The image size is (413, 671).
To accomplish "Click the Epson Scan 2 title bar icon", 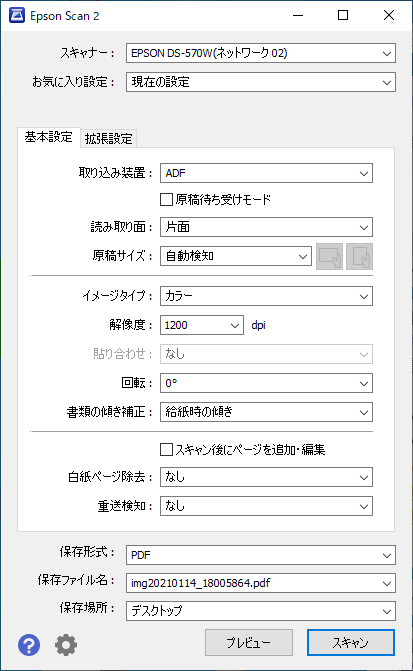I will (x=17, y=16).
